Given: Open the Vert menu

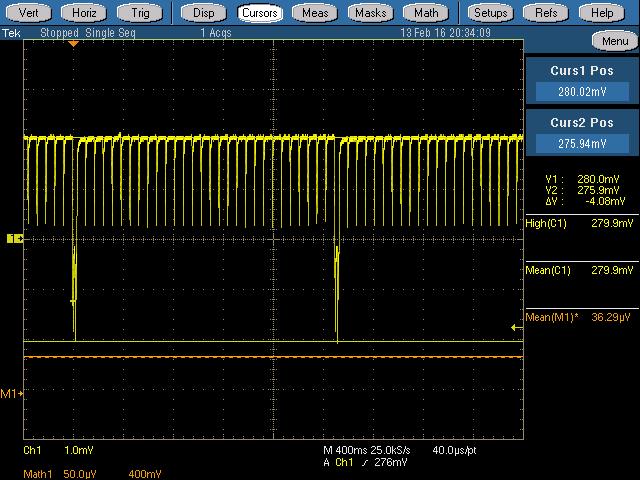Looking at the screenshot, I should click(29, 13).
